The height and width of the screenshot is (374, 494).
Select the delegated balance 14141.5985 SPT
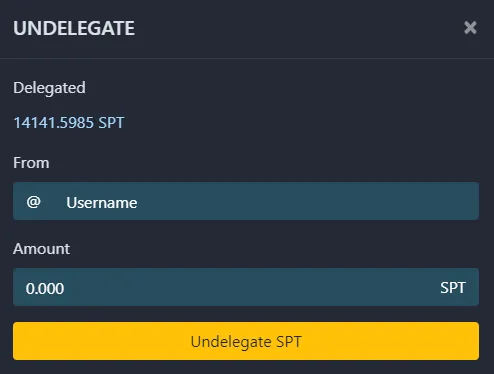pyautogui.click(x=69, y=123)
